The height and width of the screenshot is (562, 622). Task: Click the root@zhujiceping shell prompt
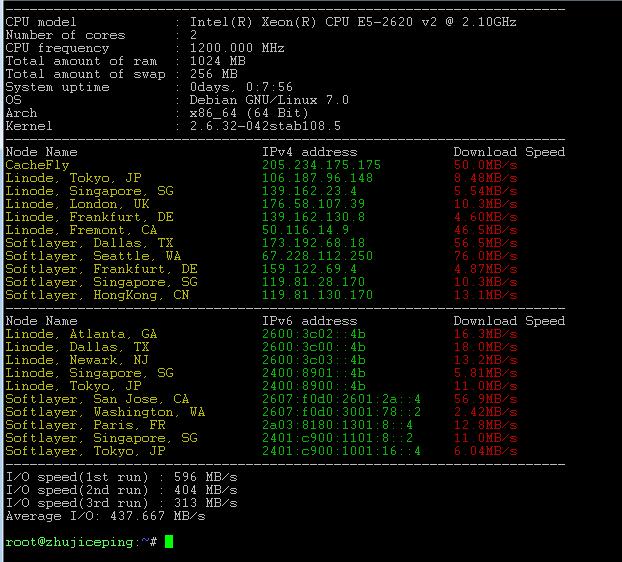click(x=81, y=542)
